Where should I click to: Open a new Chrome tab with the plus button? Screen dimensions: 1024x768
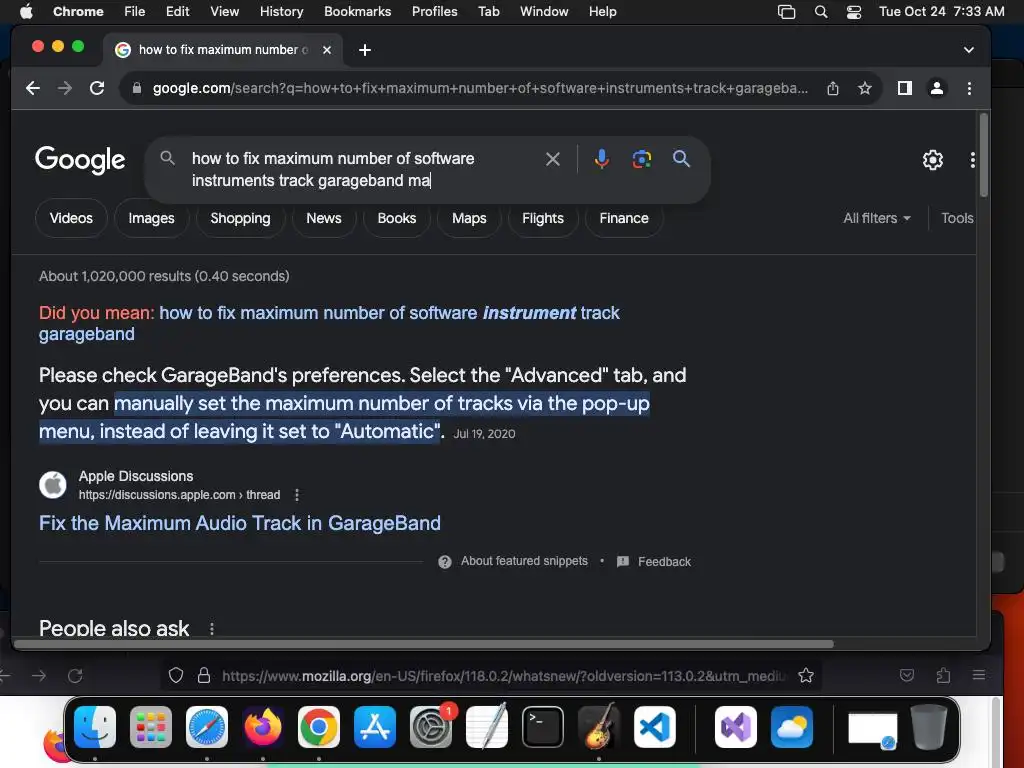(x=365, y=50)
